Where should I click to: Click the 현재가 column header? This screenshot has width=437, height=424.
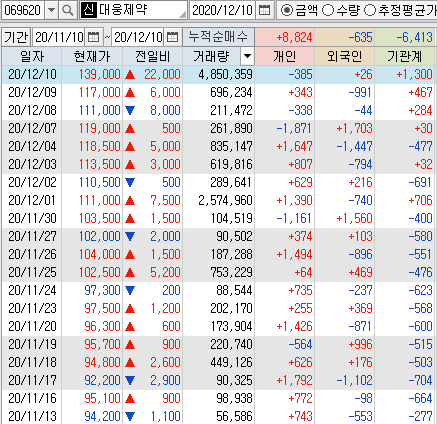(x=92, y=56)
